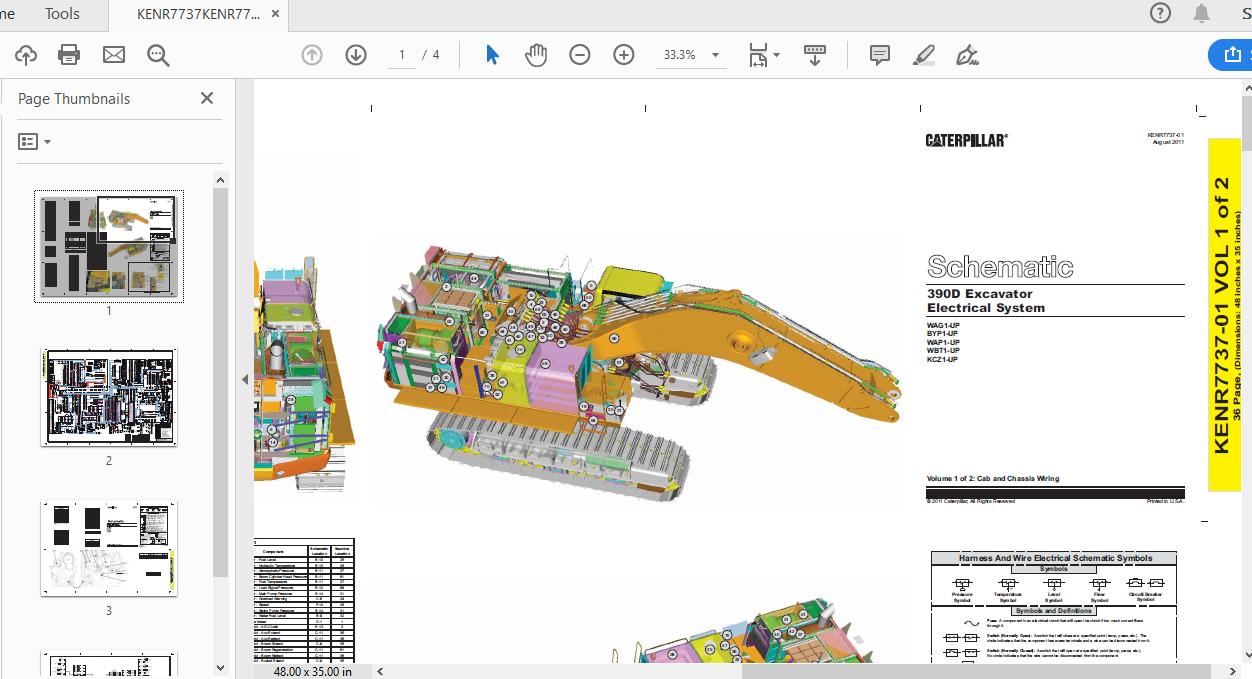Screen dimensions: 1252x679
Task: Click the '48.00 x 35.00 in' page size
Action: click(313, 671)
